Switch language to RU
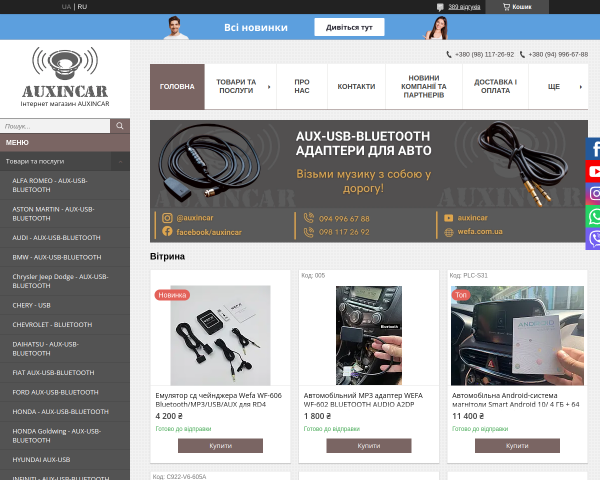Image resolution: width=600 pixels, height=480 pixels. coord(82,7)
